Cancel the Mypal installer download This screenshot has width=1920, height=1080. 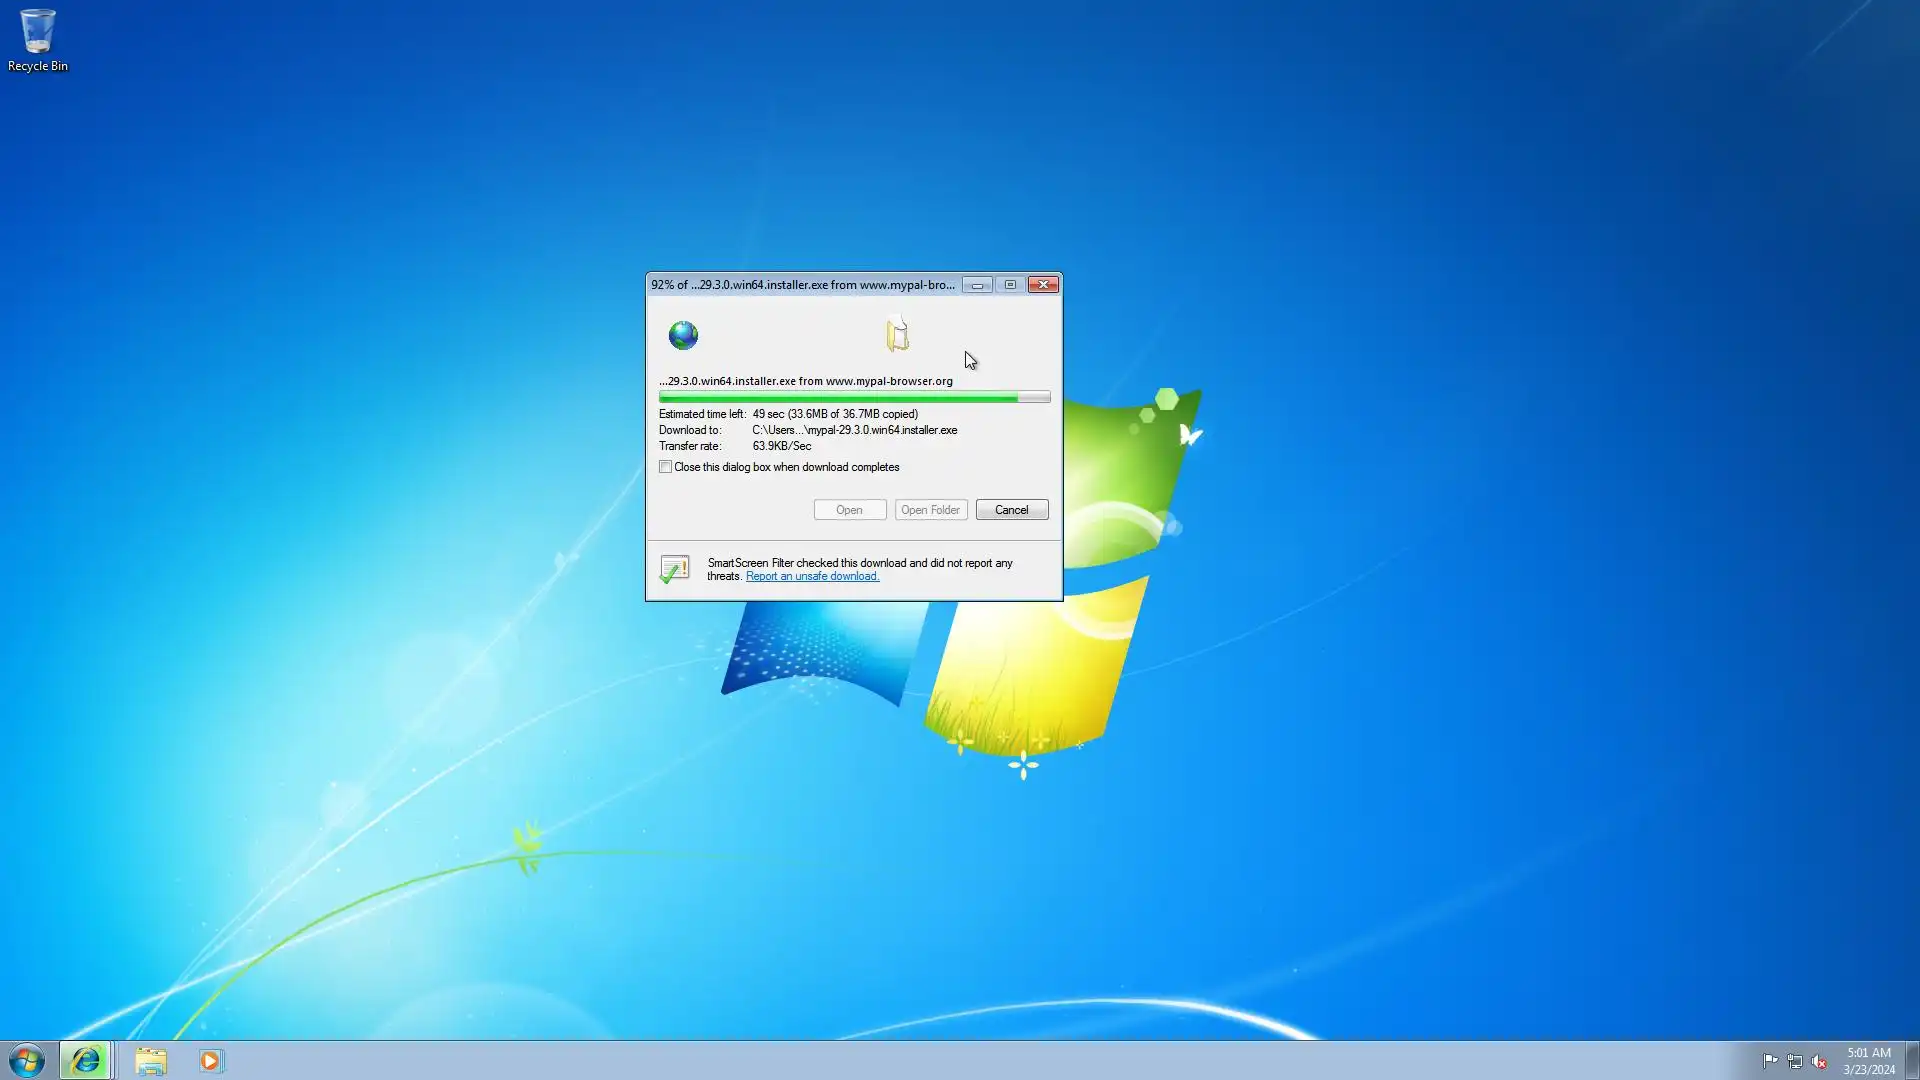1011,510
